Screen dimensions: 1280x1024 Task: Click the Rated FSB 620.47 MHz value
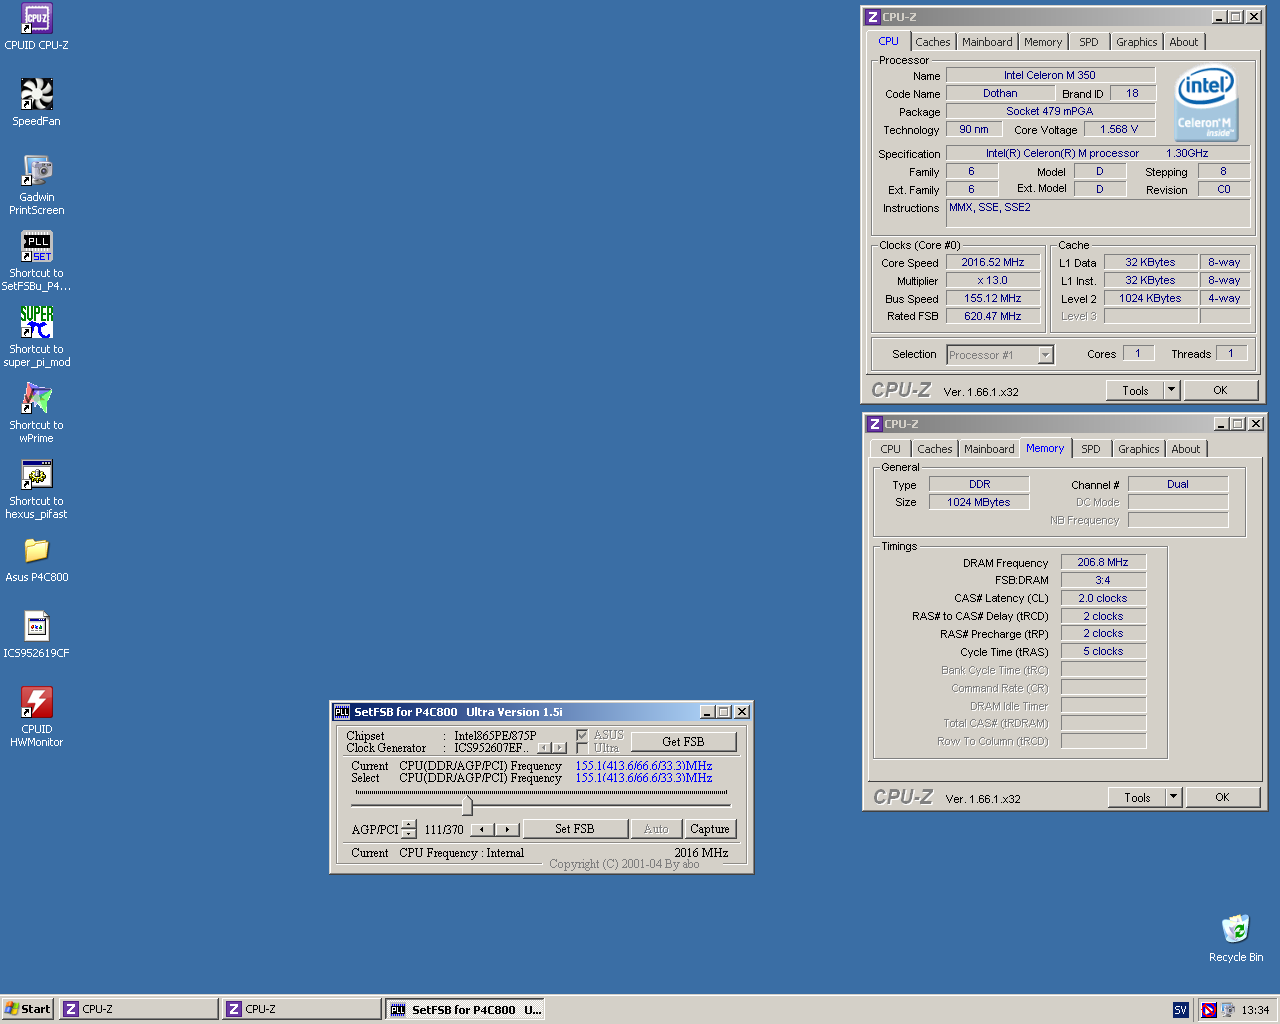tap(993, 317)
